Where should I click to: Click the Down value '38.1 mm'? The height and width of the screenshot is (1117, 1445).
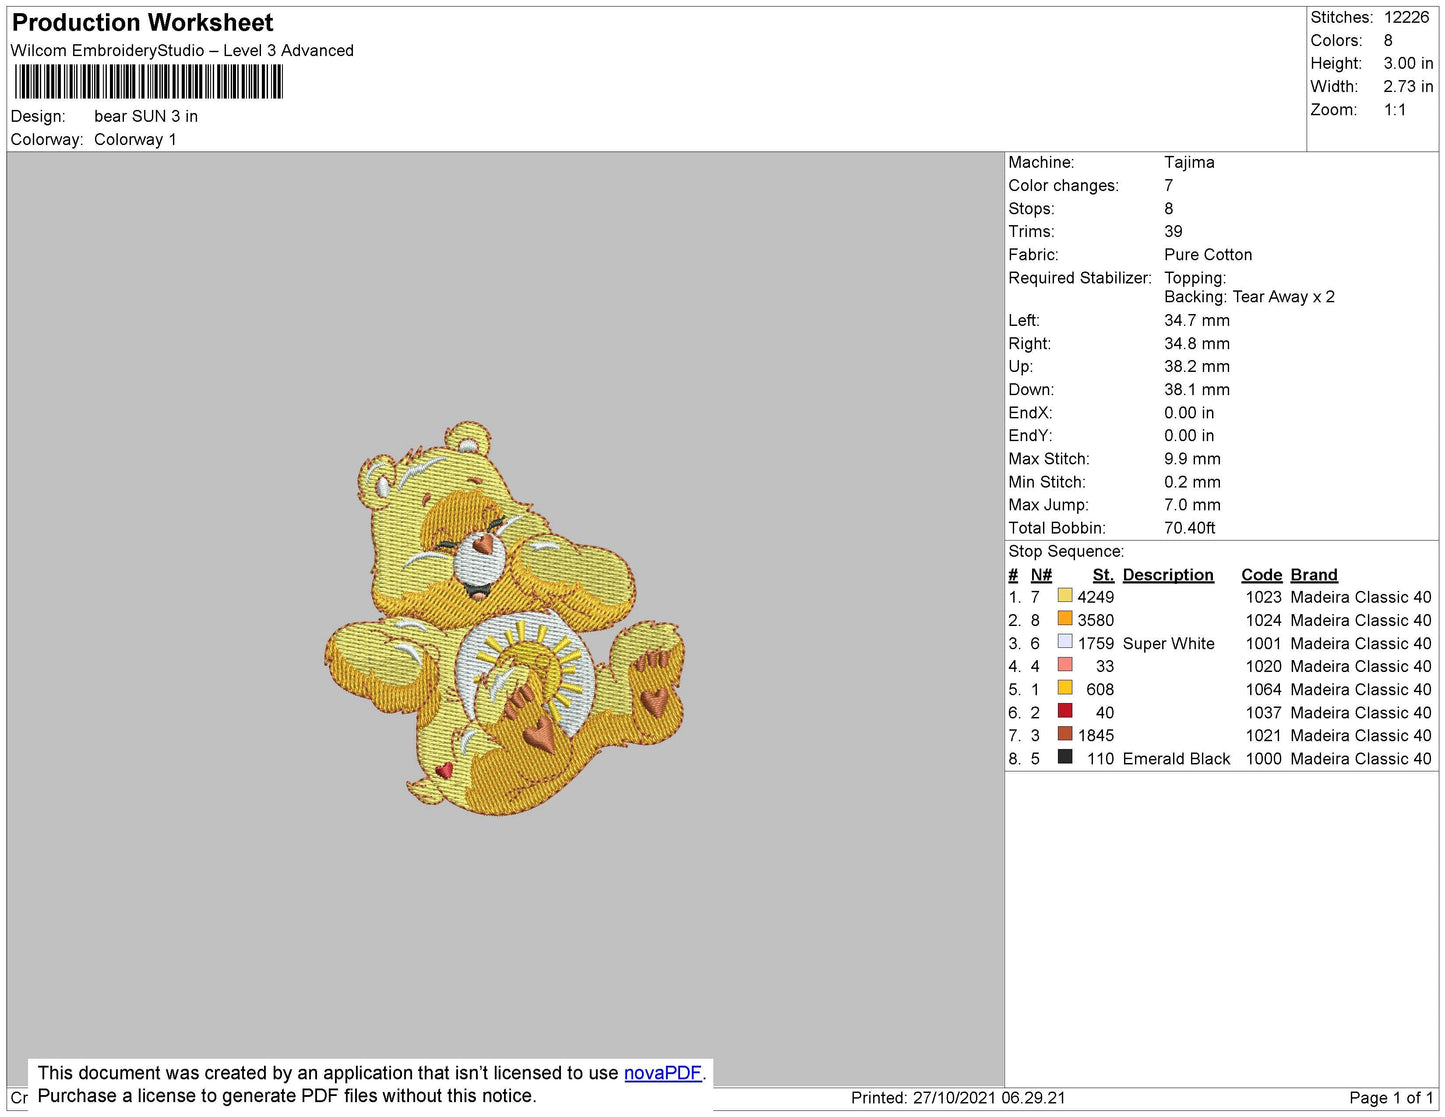1197,389
